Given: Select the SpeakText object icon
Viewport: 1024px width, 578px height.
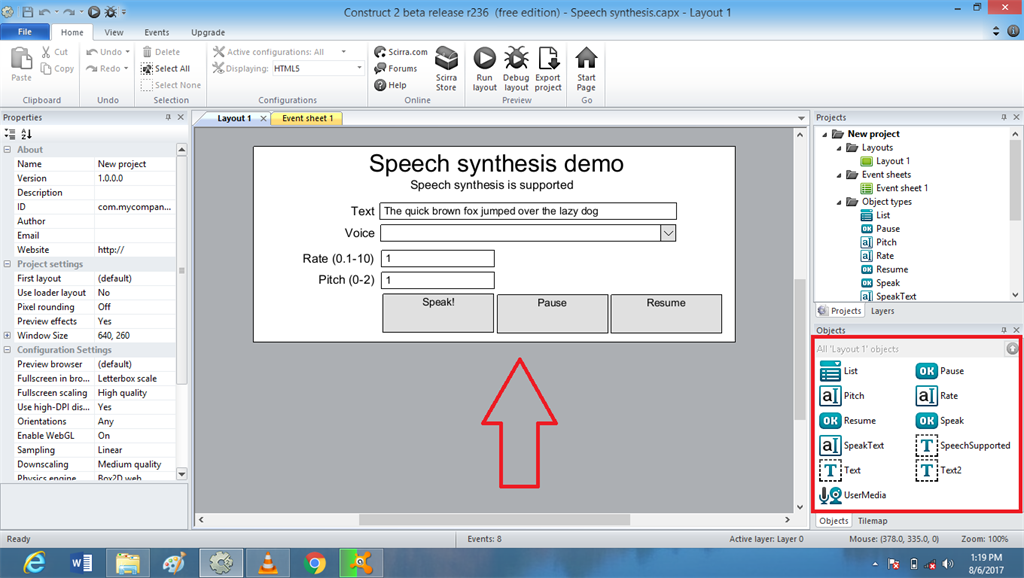Looking at the screenshot, I should tap(831, 445).
